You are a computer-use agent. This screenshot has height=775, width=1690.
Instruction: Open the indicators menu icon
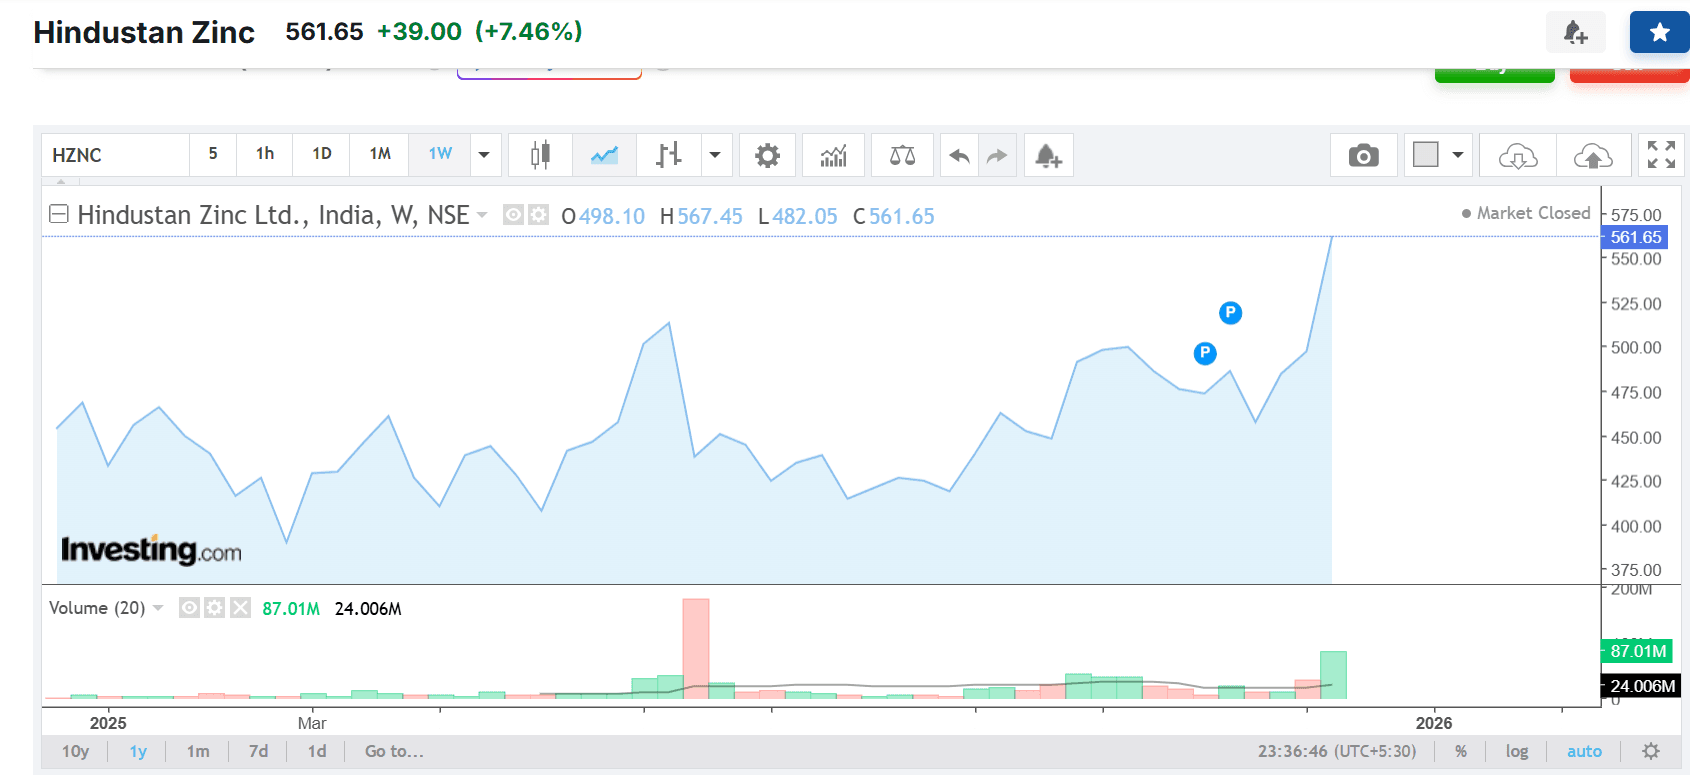(x=833, y=155)
